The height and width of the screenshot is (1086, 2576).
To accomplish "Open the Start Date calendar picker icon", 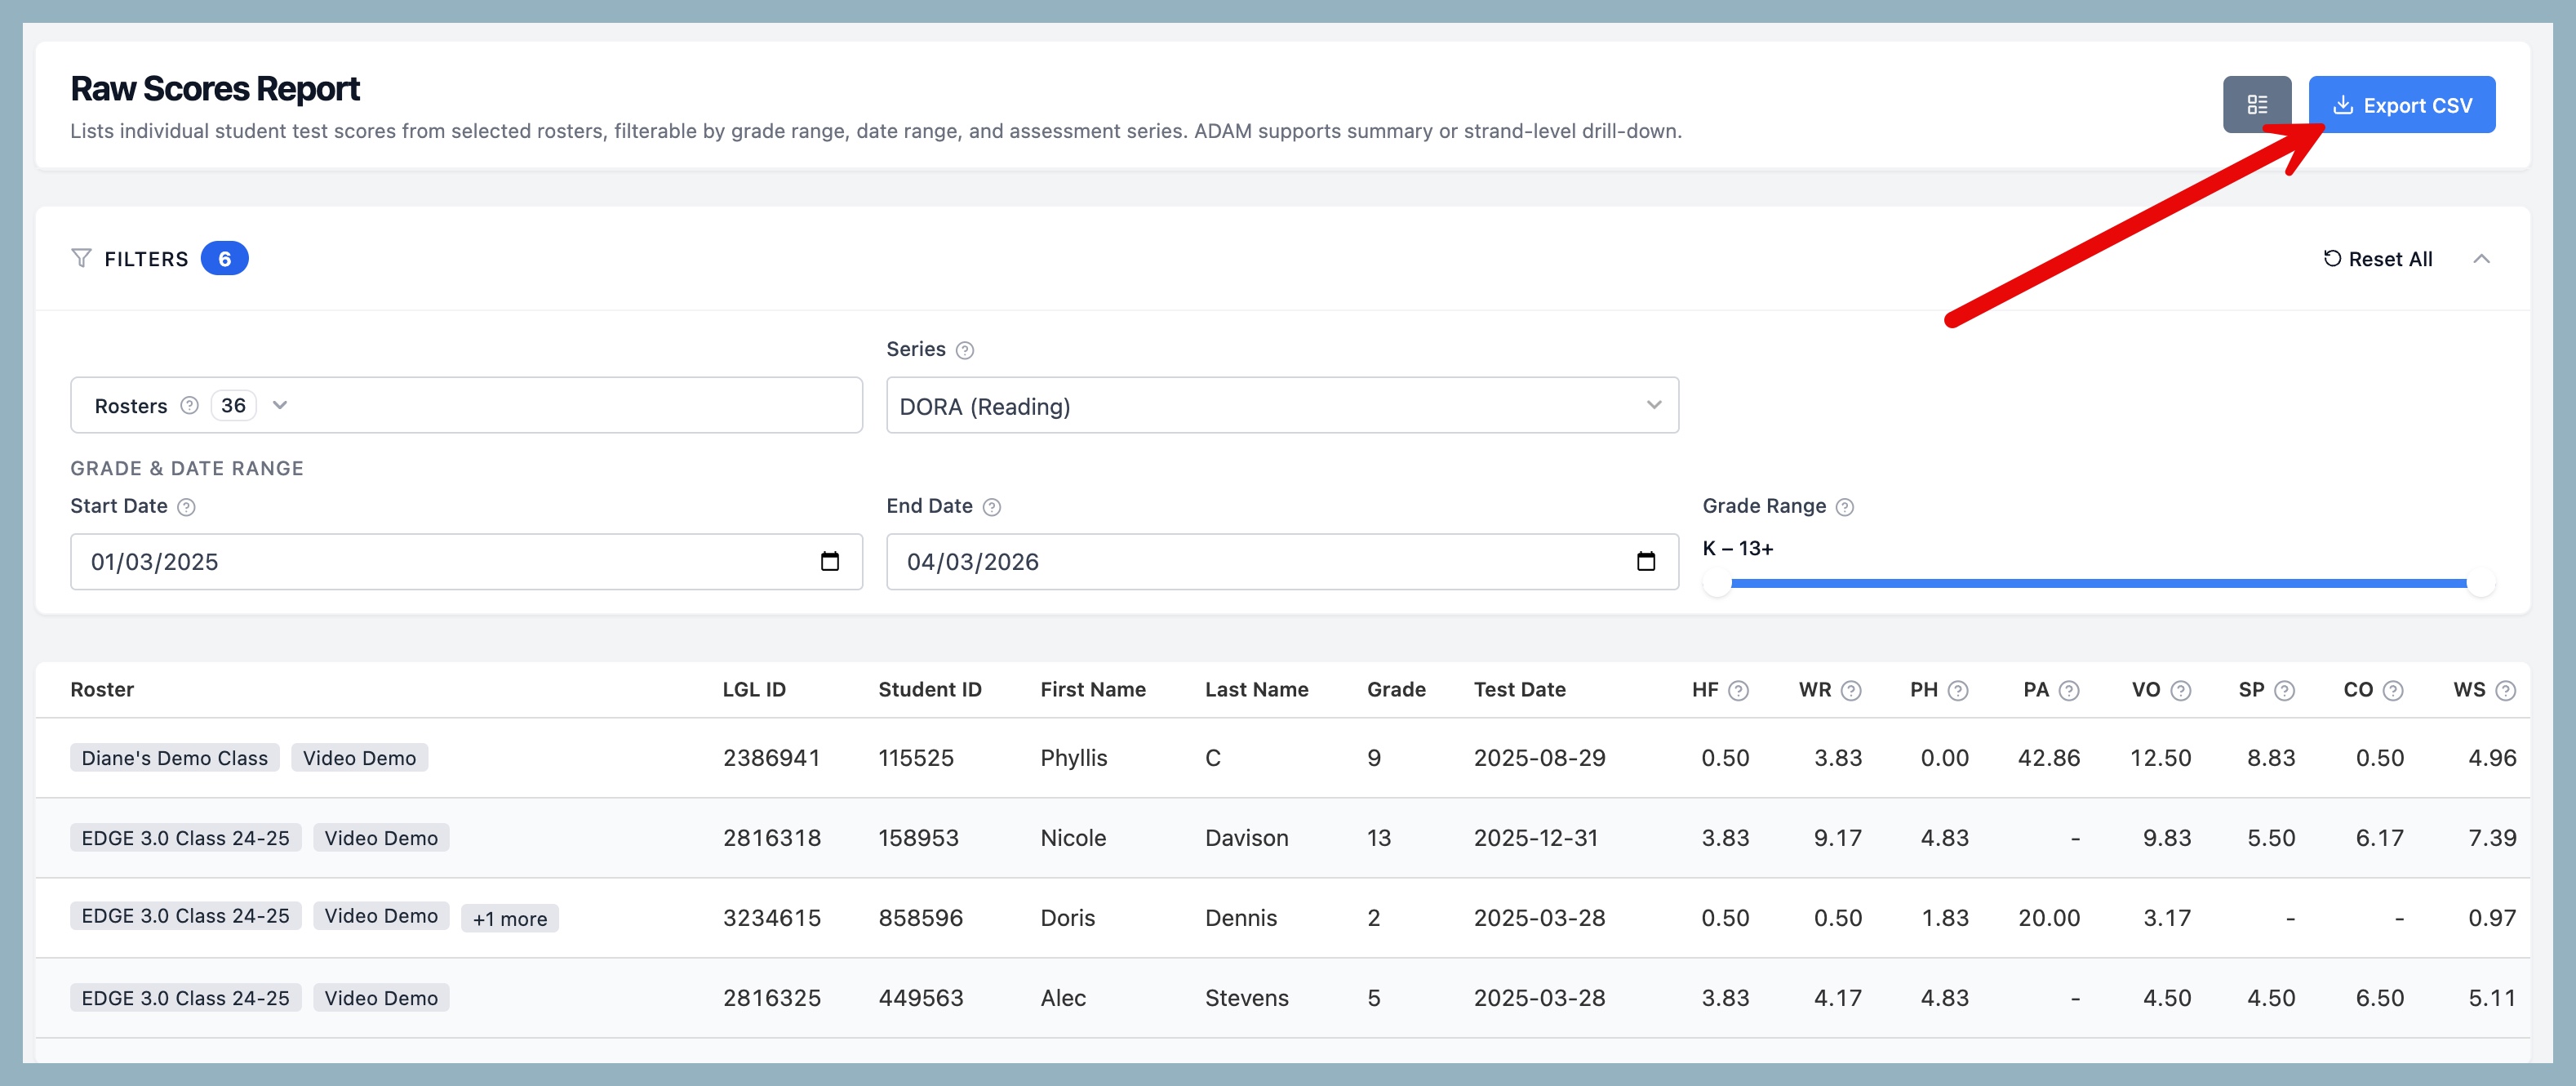I will pyautogui.click(x=829, y=561).
